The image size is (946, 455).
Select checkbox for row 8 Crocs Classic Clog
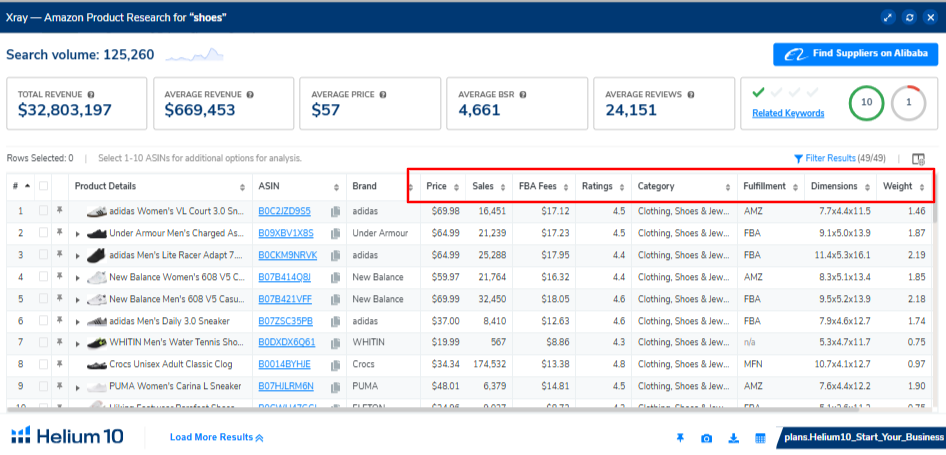pyautogui.click(x=43, y=364)
